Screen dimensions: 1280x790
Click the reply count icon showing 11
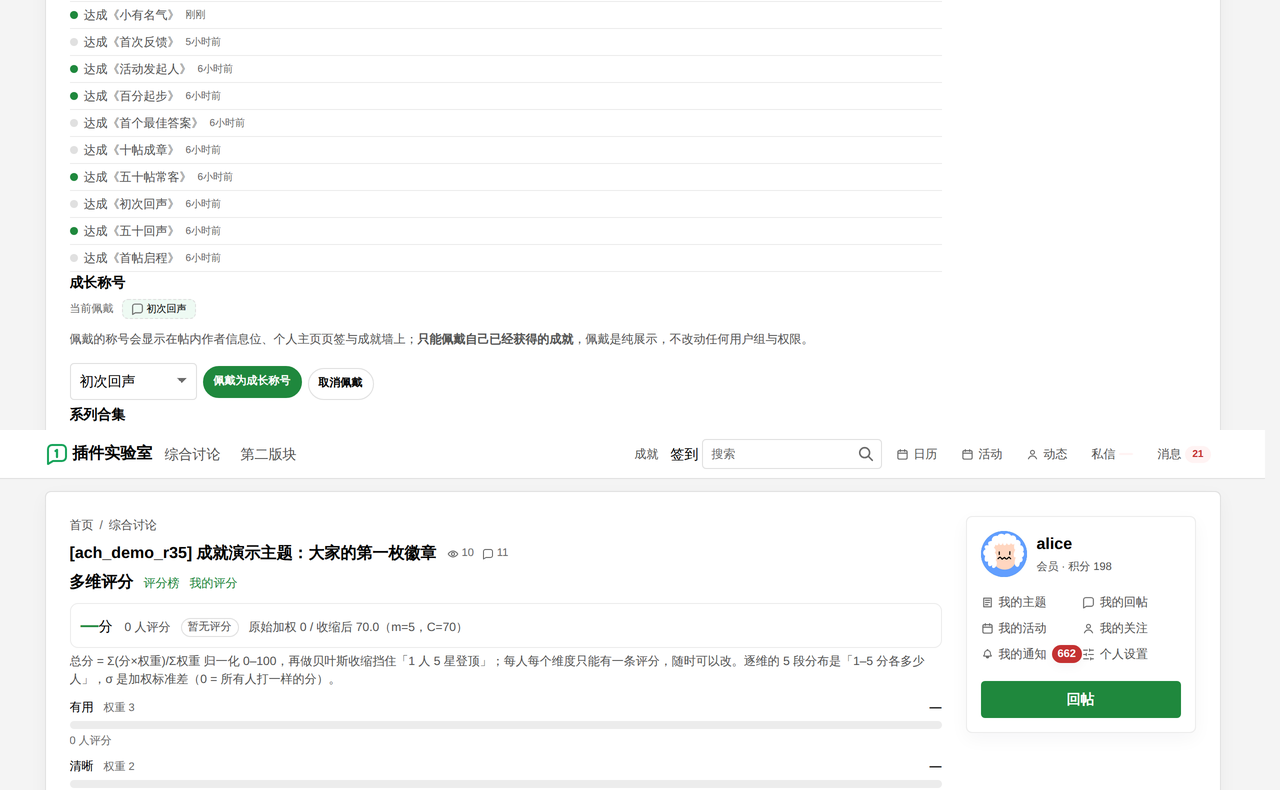[488, 553]
